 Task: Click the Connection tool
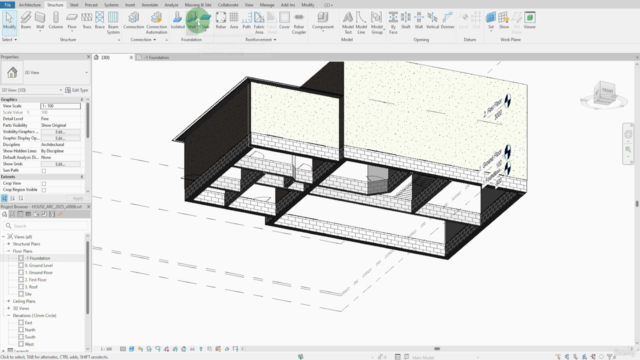click(x=133, y=20)
